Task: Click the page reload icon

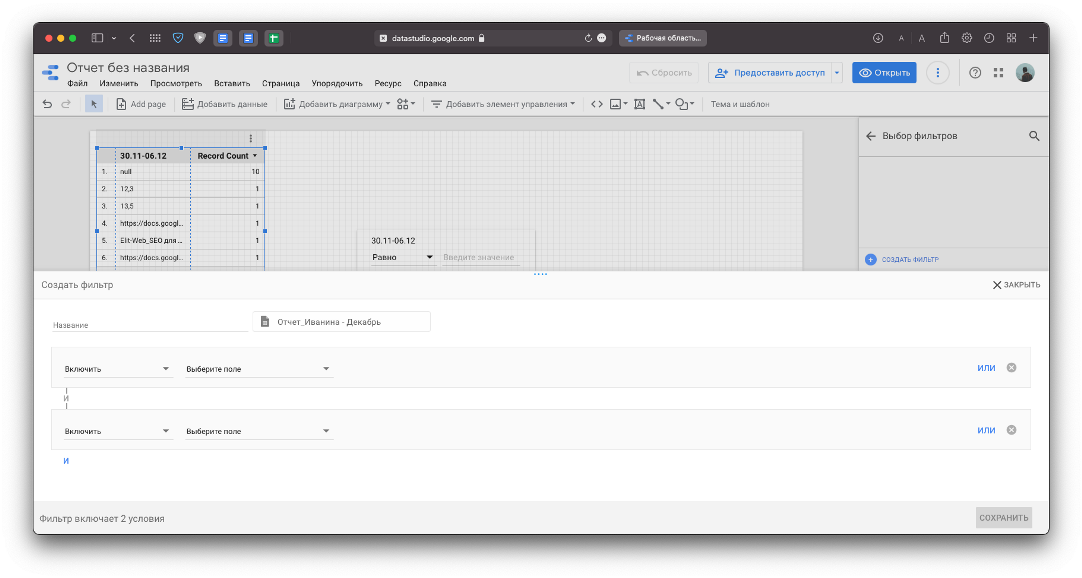Action: 588,38
